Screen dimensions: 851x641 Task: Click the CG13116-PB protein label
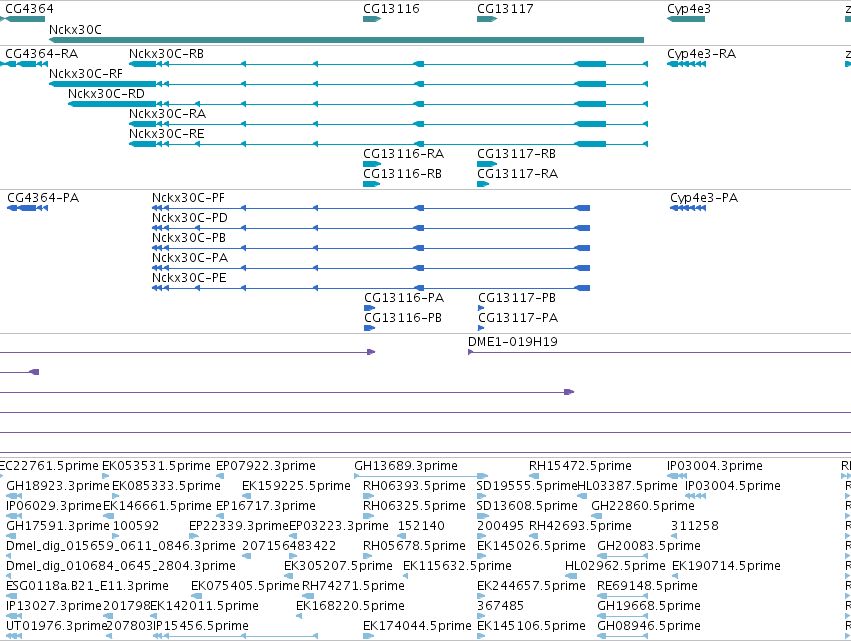[403, 318]
